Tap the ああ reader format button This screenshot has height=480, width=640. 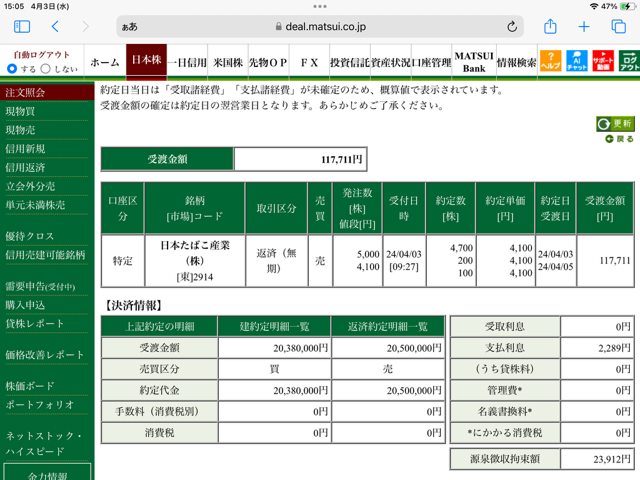coord(130,27)
